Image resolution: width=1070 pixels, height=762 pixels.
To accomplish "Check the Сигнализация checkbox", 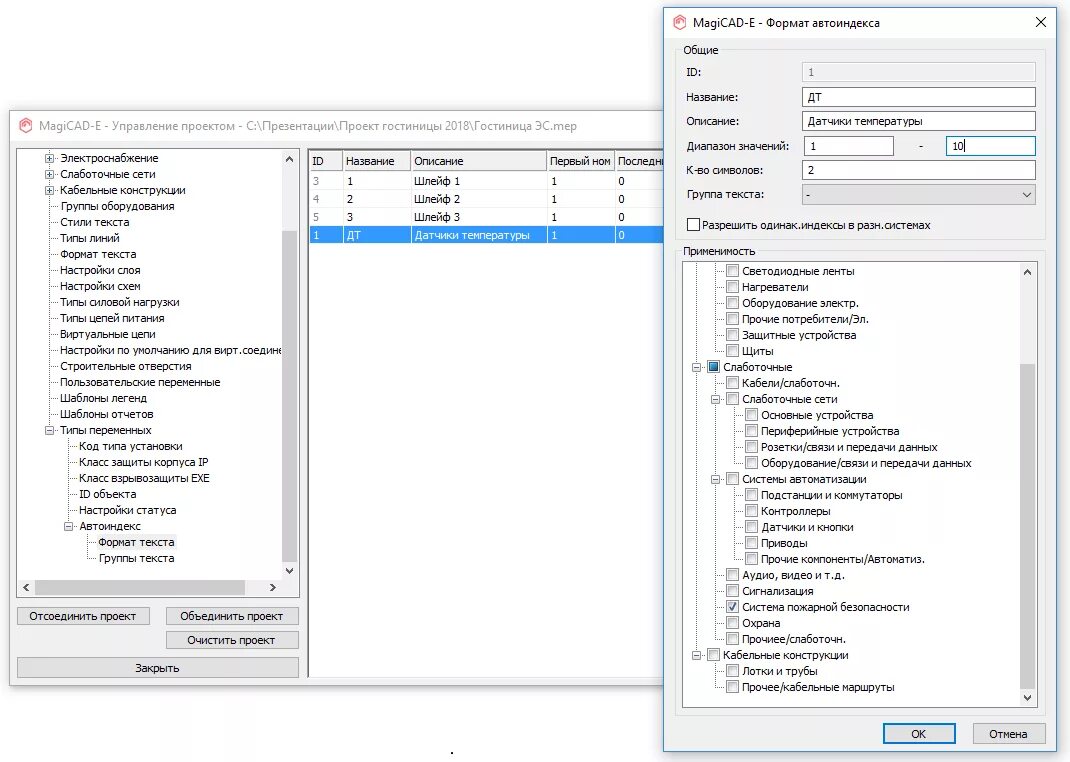I will tap(732, 591).
